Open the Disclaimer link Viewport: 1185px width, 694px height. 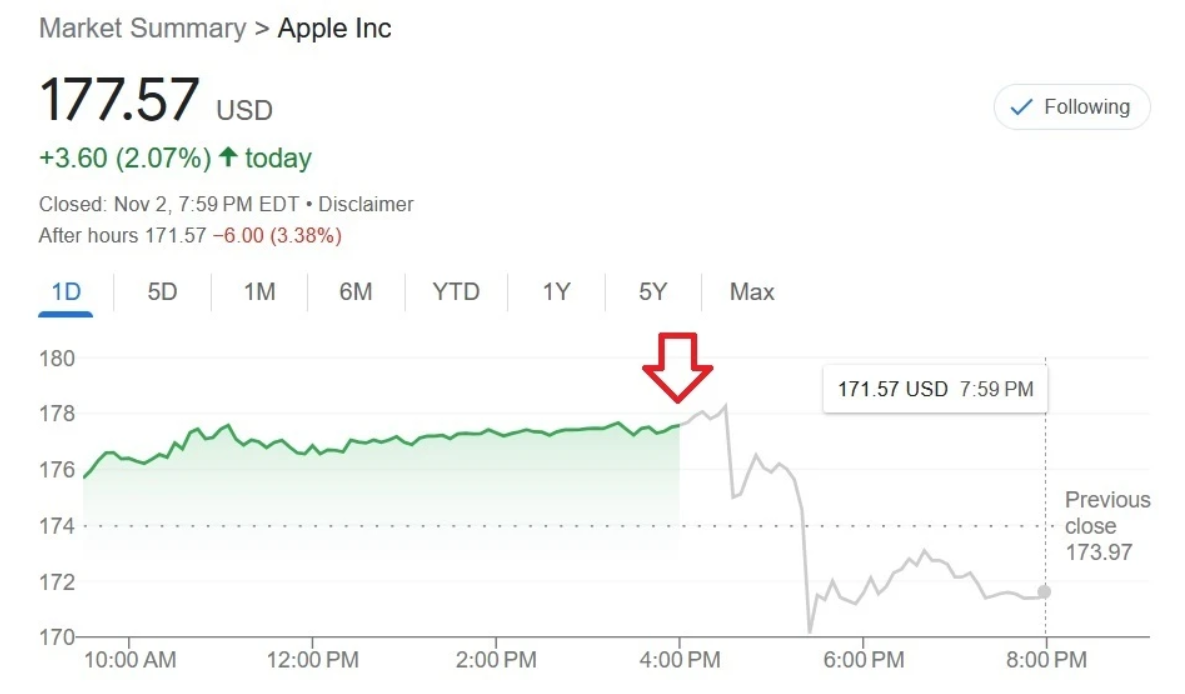[x=366, y=204]
